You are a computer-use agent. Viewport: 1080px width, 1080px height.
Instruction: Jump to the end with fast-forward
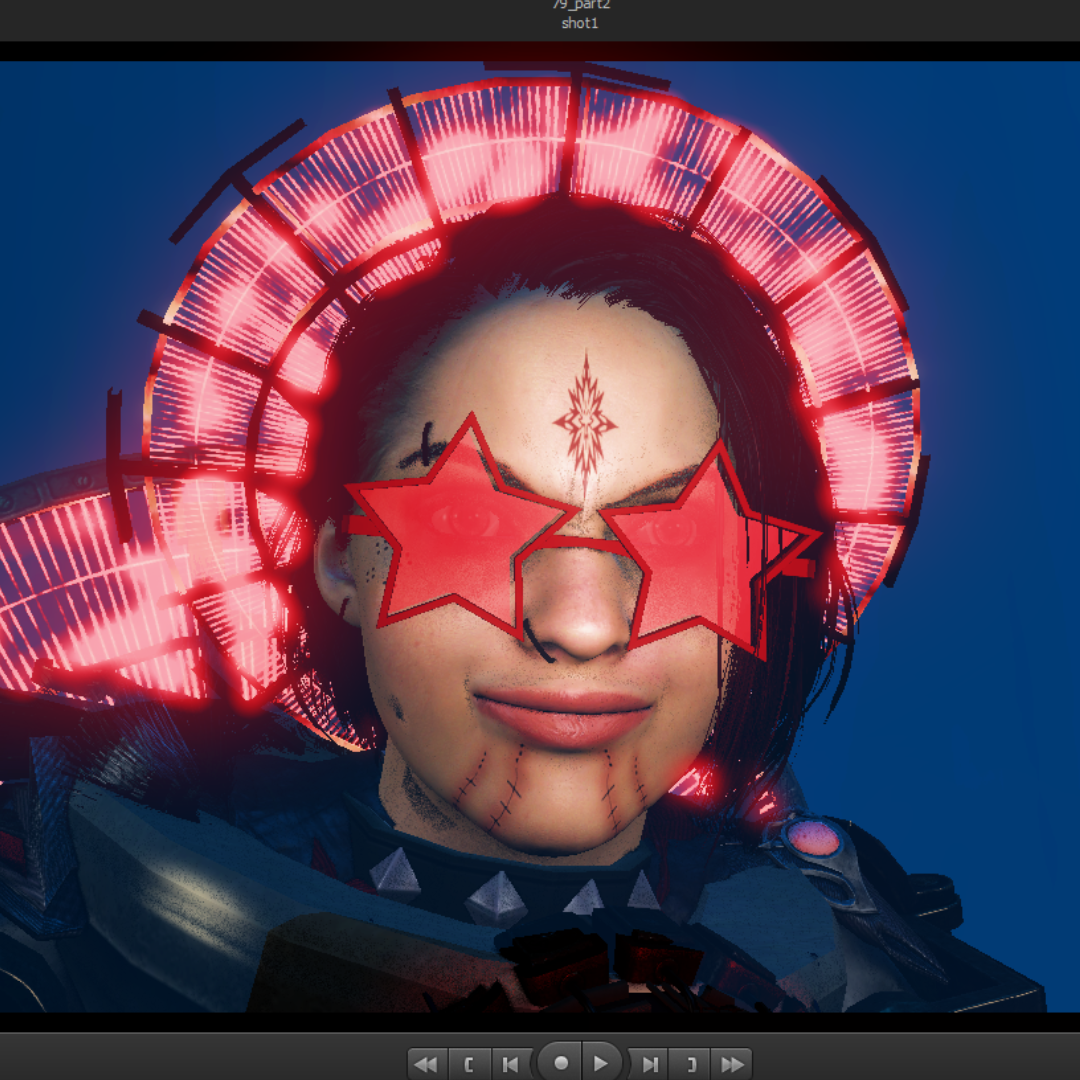point(731,1064)
